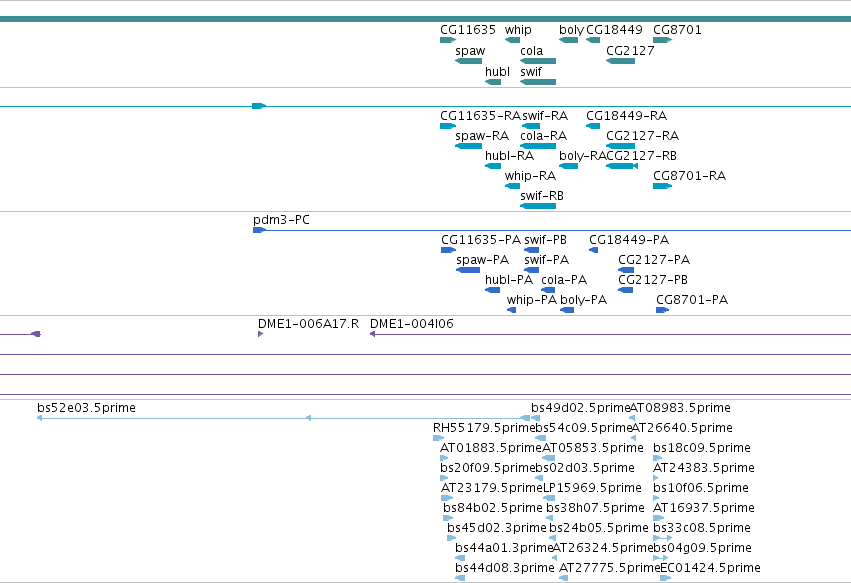Click the swif-RB transcript bar
This screenshot has height=583, width=851.
coord(538,206)
